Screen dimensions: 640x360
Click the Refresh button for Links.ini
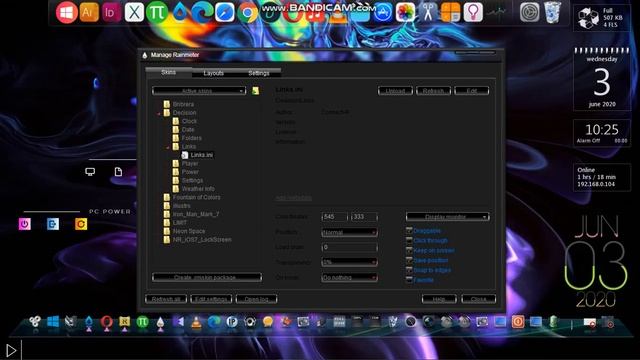433,91
